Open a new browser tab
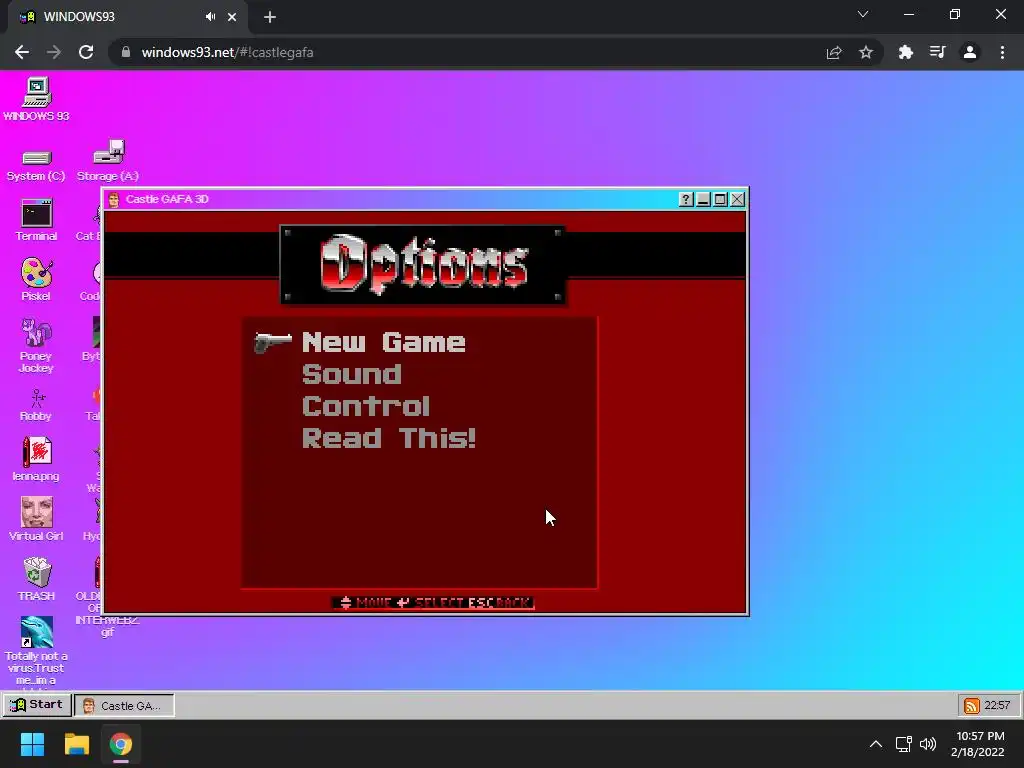 [x=270, y=17]
